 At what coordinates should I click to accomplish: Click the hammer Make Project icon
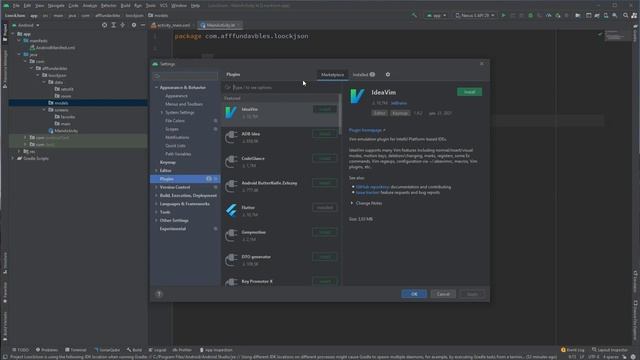coord(414,16)
